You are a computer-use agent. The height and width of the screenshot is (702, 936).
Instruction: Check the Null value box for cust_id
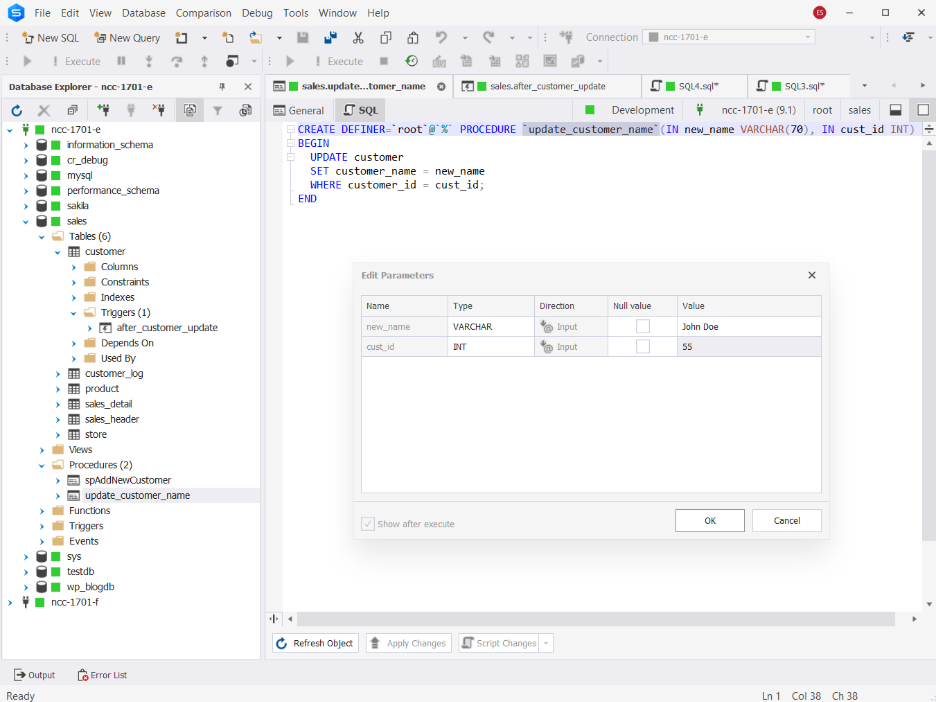click(x=642, y=346)
